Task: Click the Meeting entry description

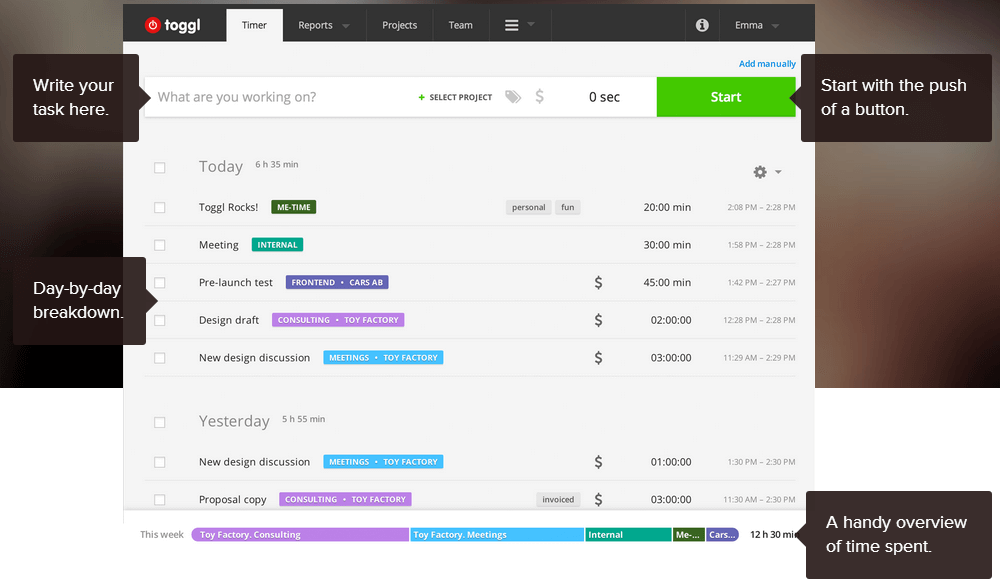Action: (x=218, y=245)
